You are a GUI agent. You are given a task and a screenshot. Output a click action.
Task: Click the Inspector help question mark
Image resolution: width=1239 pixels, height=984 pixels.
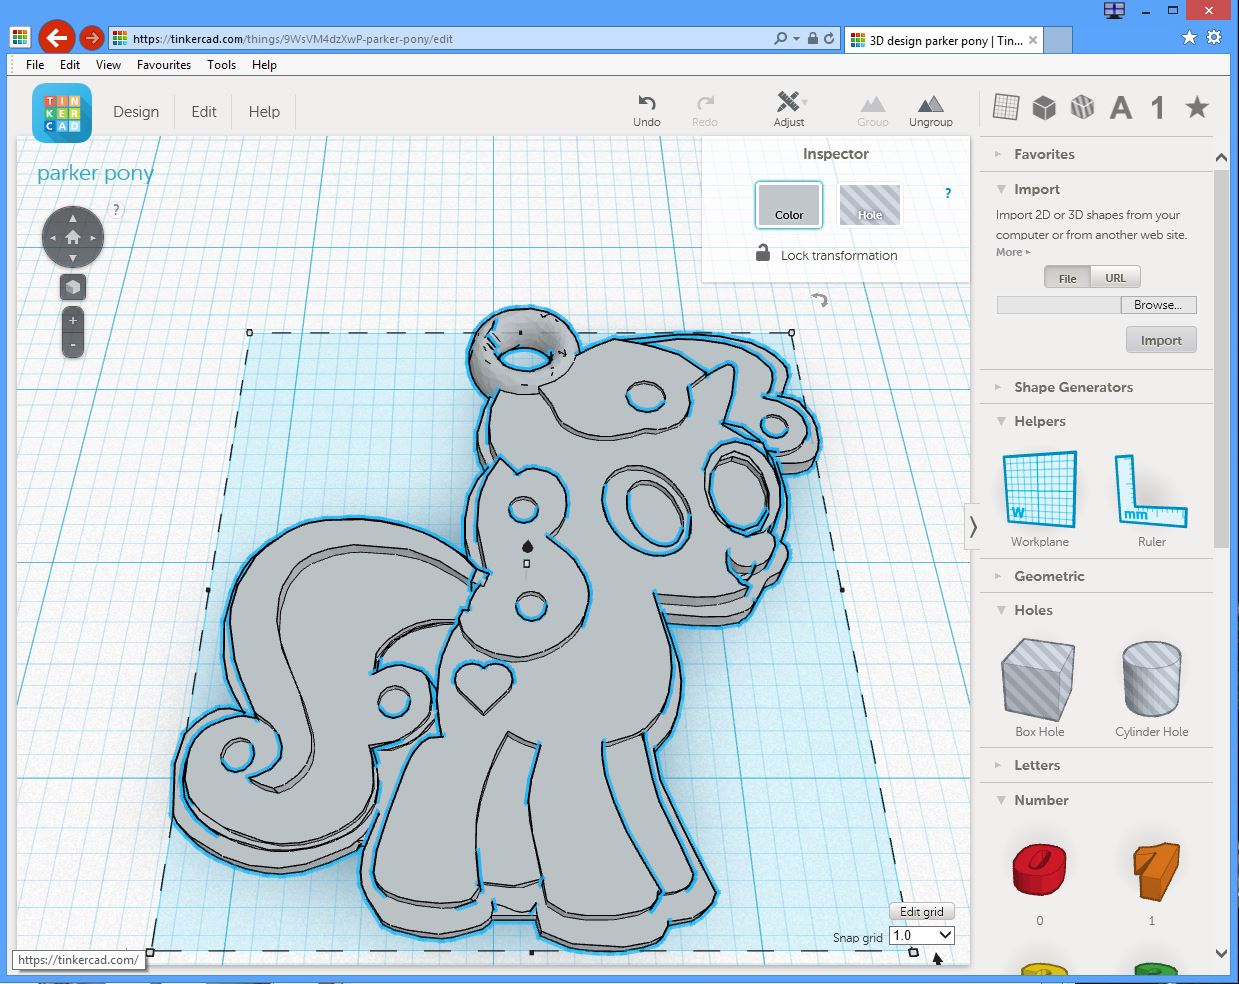948,193
